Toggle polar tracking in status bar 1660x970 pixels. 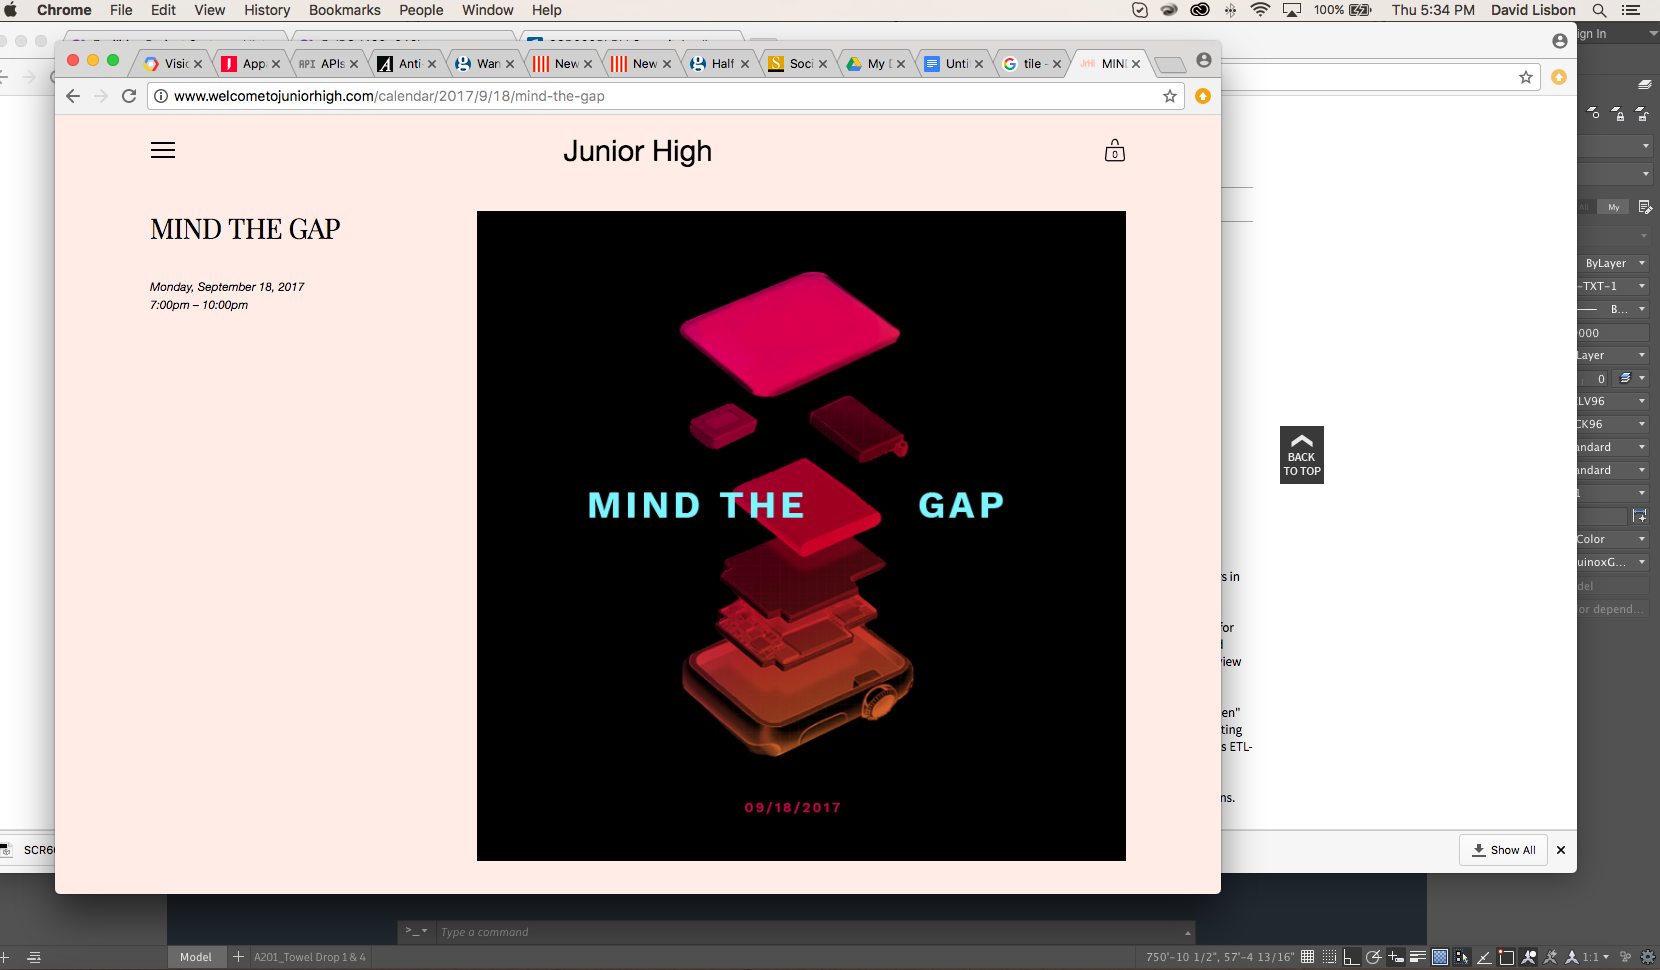coord(1374,957)
